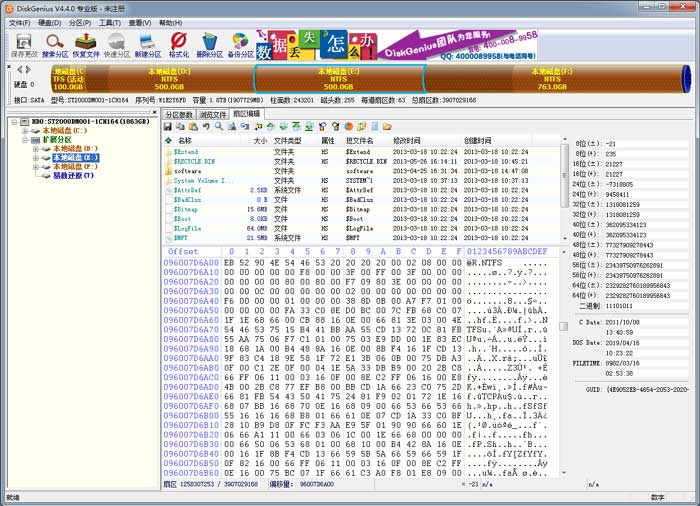700x506 pixels.
Task: Click the find magnifier in sector editor toolbar
Action: coord(219,127)
